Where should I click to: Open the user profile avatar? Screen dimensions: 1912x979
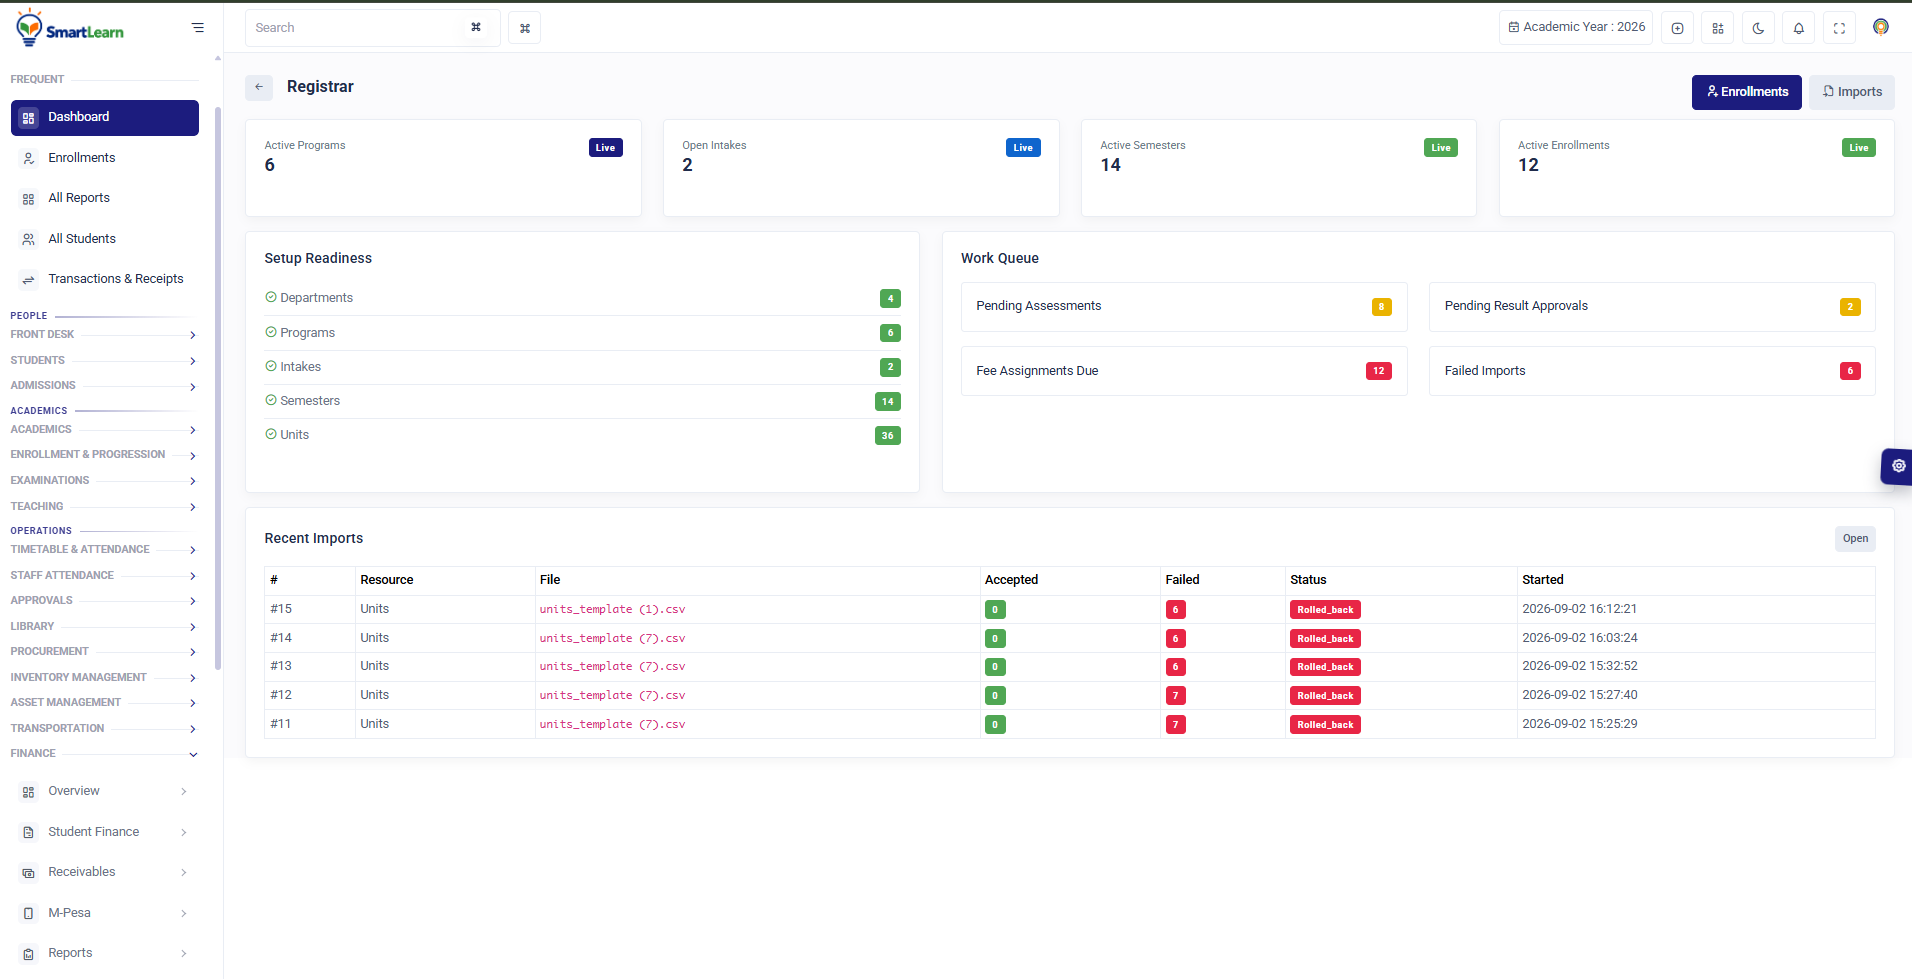1880,27
